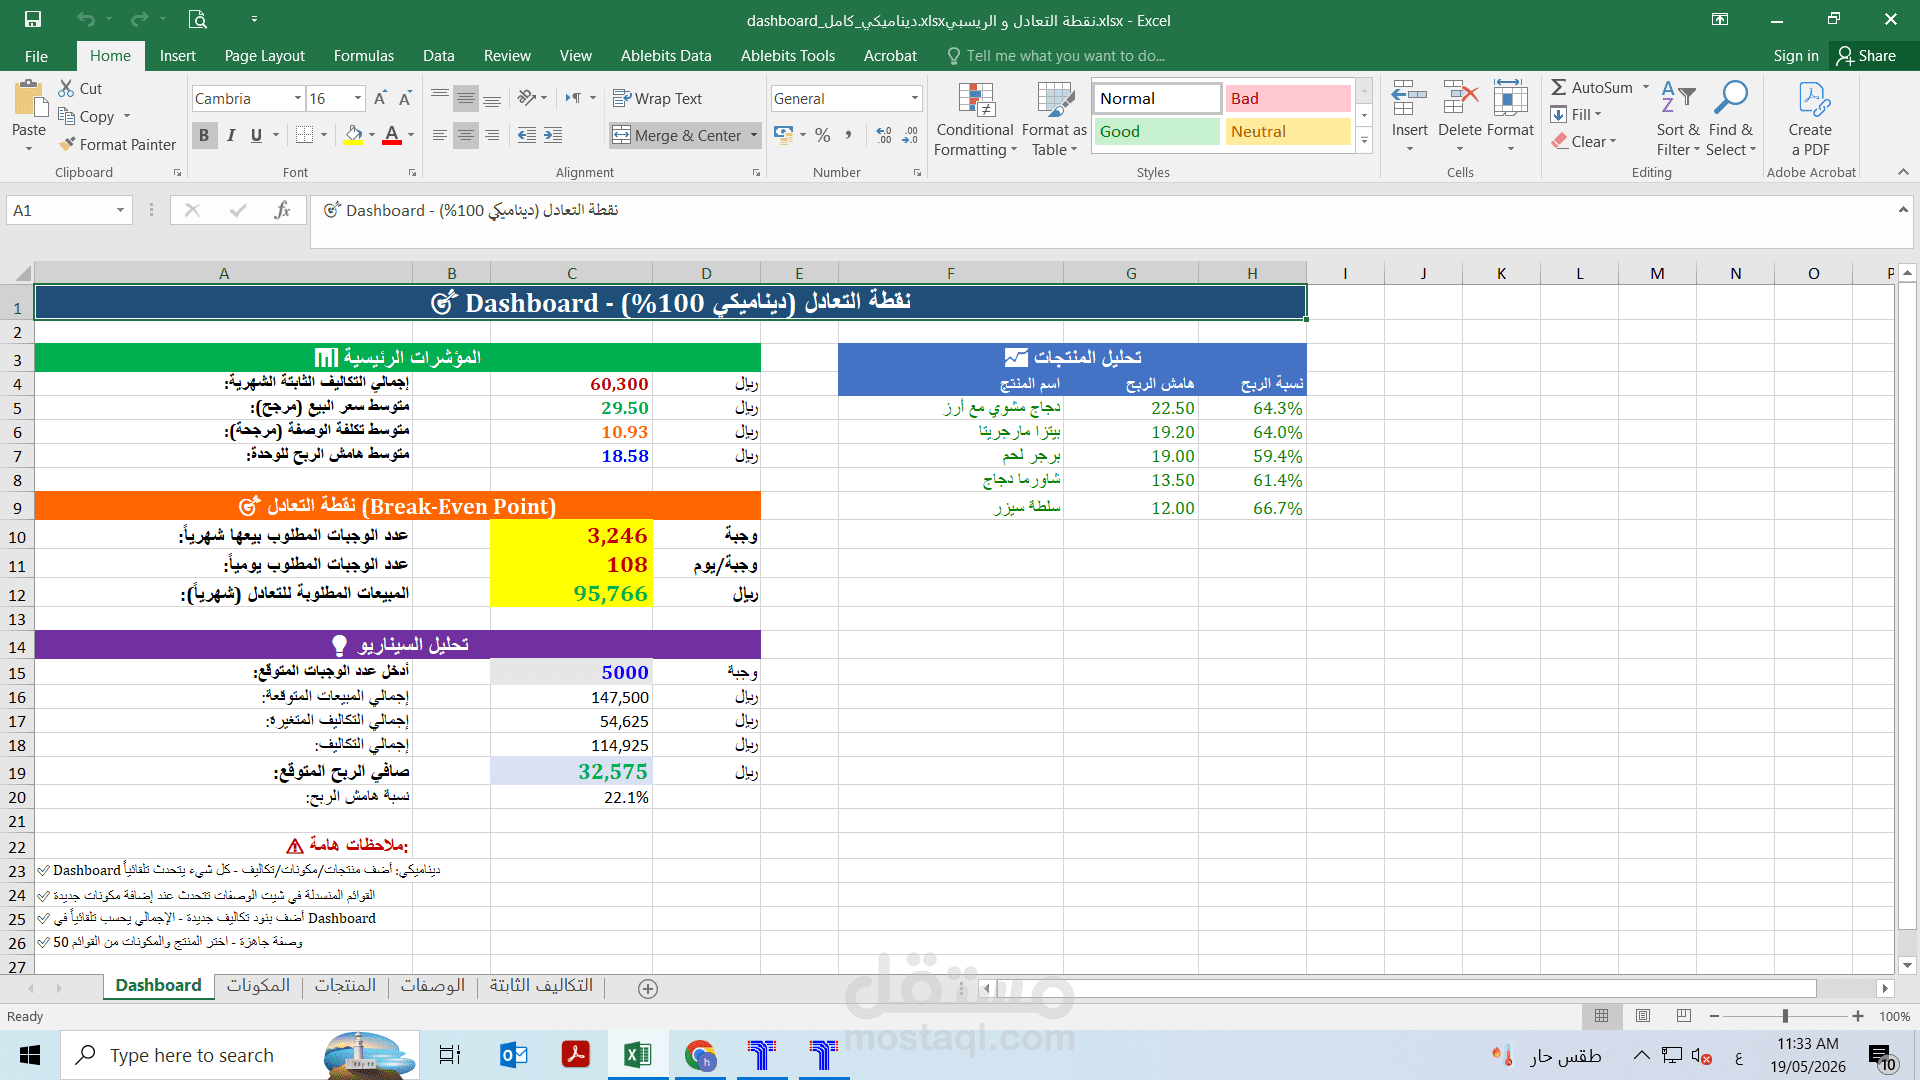Image resolution: width=1920 pixels, height=1080 pixels.
Task: Open the Ablebits Data tab
Action: point(666,56)
